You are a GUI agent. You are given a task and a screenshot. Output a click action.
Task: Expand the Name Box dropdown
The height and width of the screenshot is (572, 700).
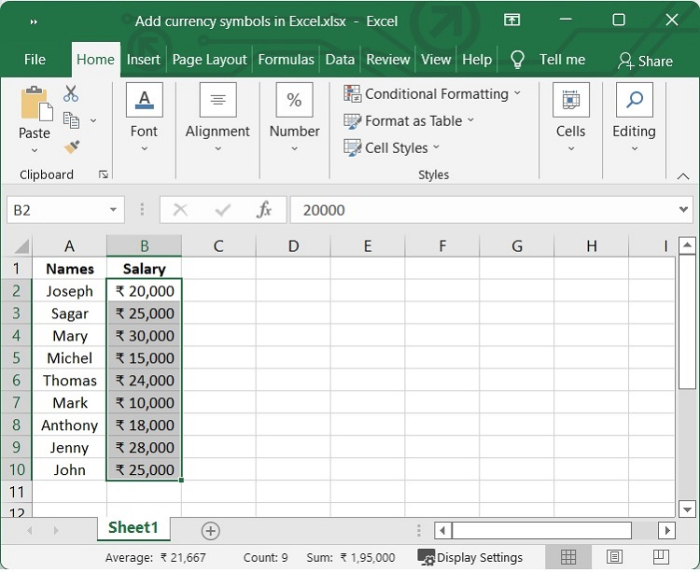click(114, 210)
